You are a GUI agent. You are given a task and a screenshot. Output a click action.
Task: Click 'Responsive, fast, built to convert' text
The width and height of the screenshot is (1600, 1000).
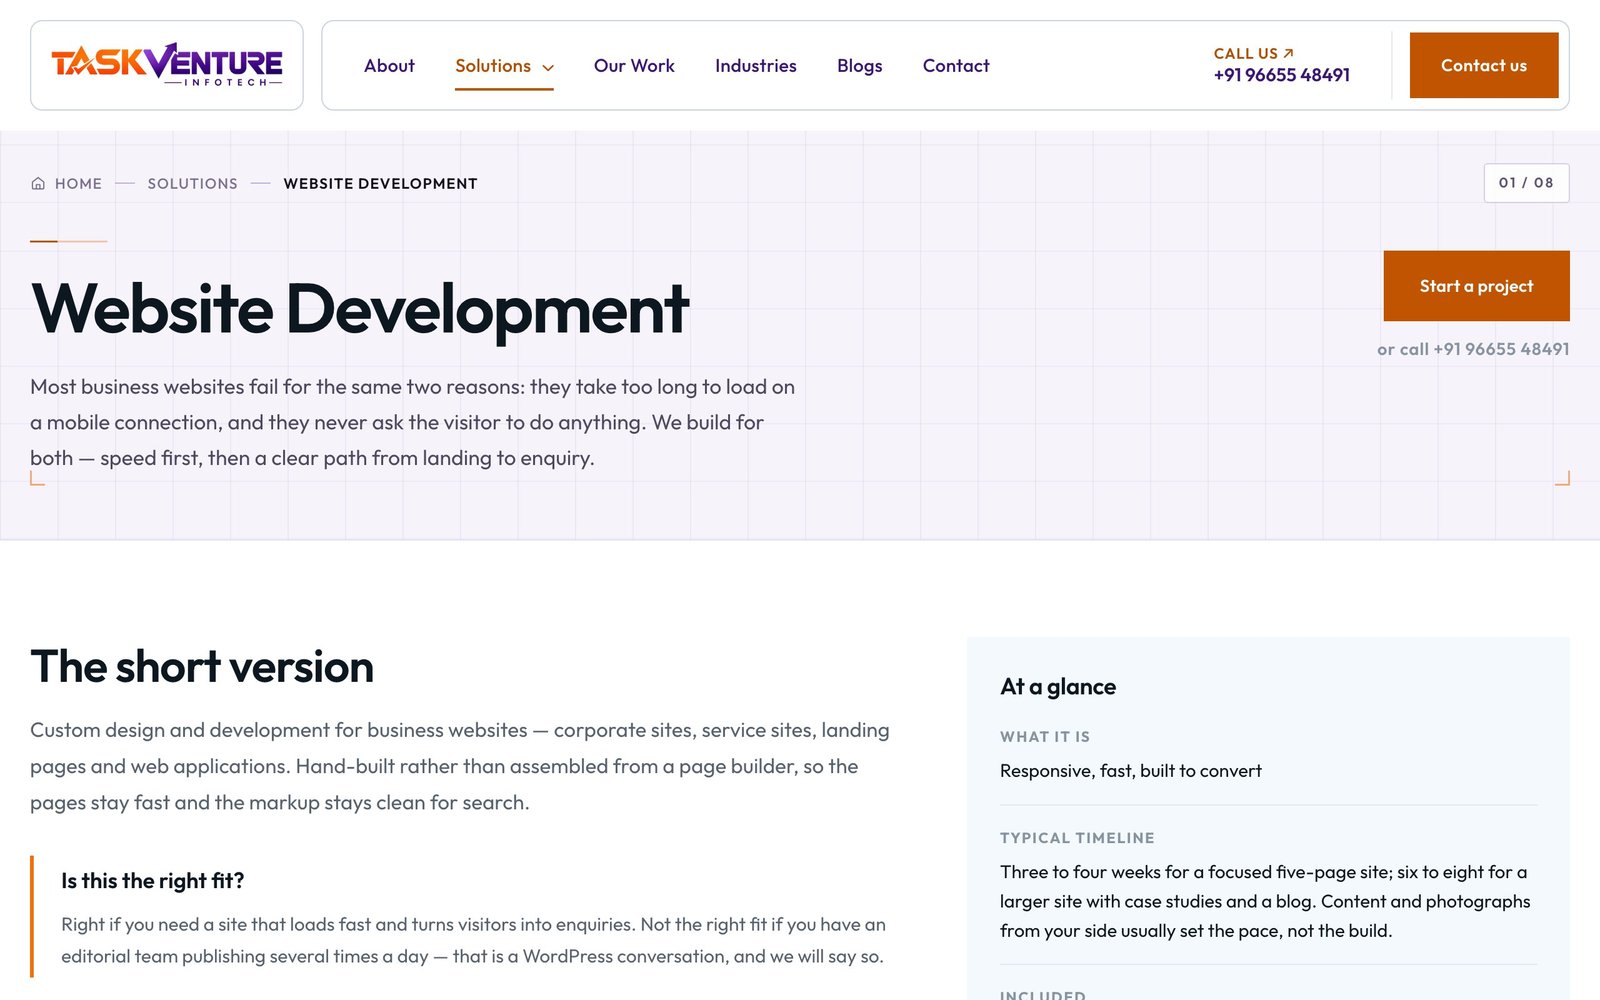(1131, 771)
